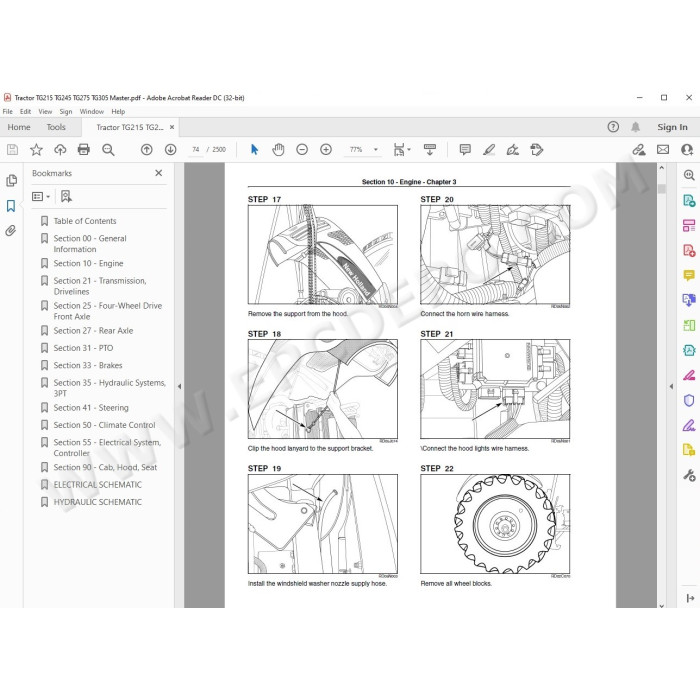700x700 pixels.
Task: Collapse the left navigation pane arrow
Action: [179, 387]
